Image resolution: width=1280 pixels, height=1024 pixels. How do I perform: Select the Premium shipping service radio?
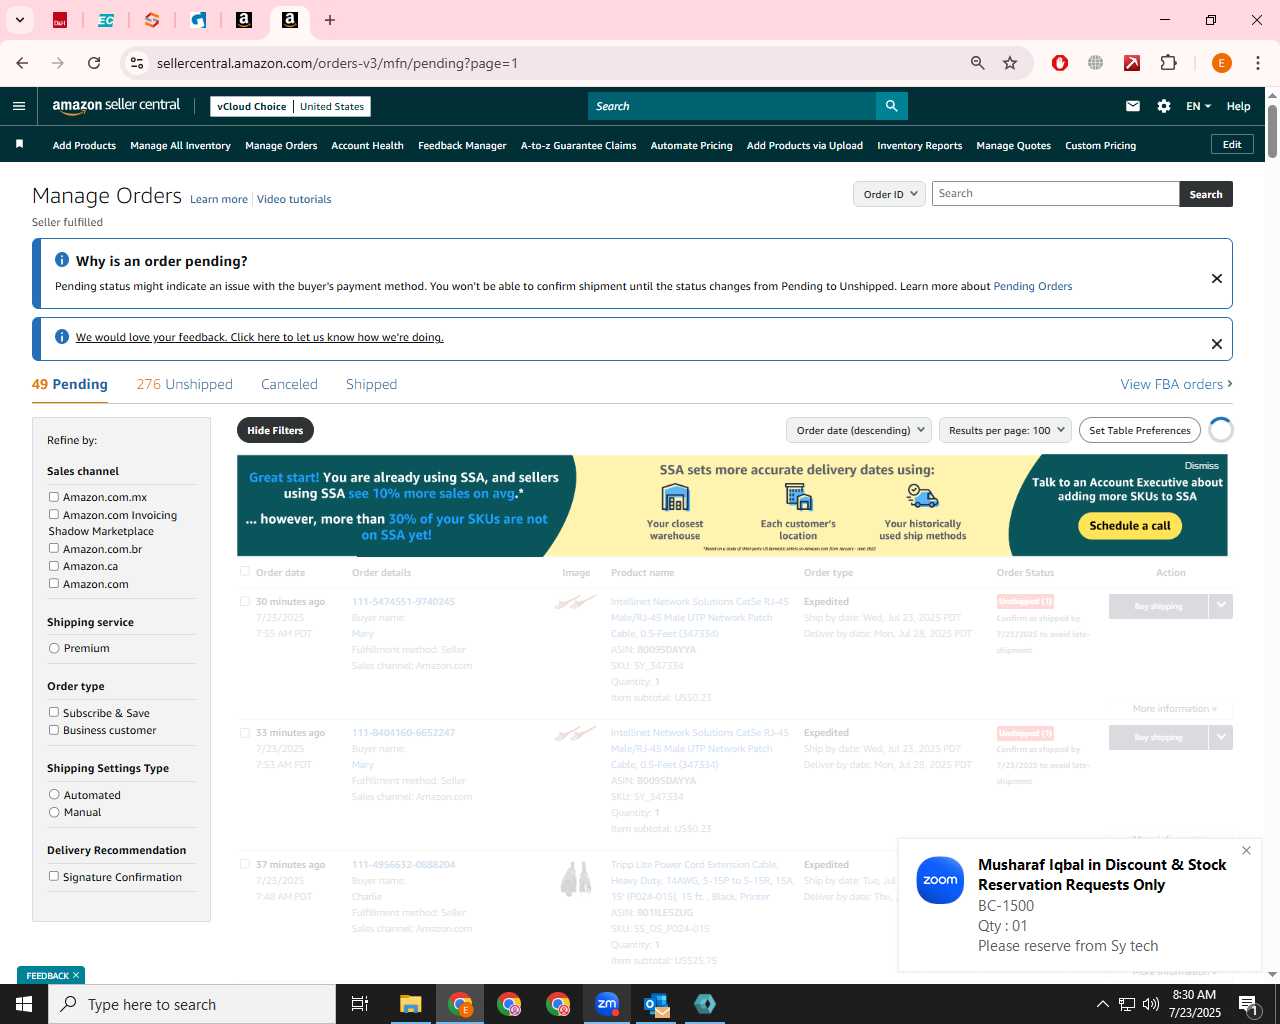[x=54, y=648]
